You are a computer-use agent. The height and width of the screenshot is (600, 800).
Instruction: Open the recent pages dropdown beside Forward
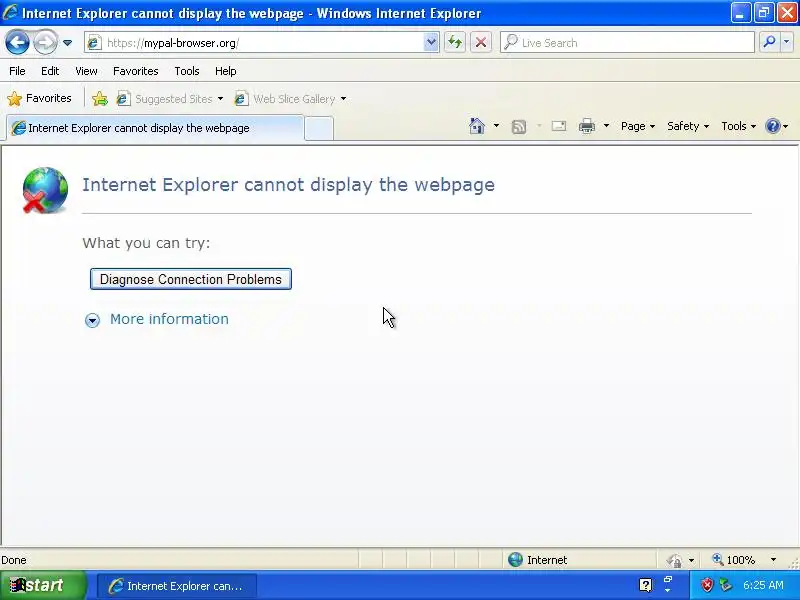pos(67,43)
